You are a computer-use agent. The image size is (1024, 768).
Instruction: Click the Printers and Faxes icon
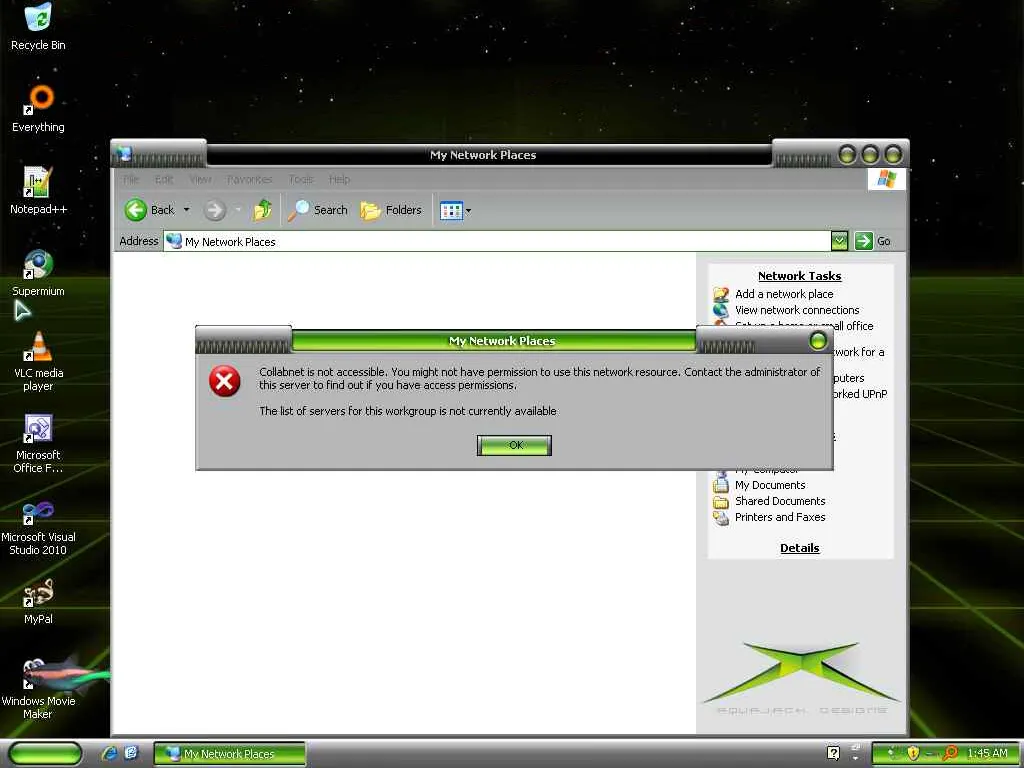(720, 518)
